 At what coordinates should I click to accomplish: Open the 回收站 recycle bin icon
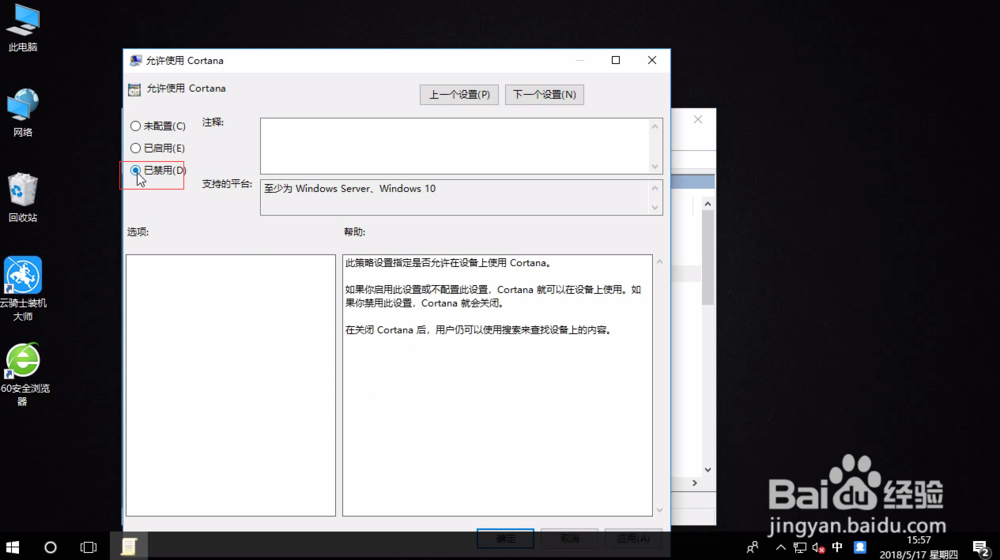pos(23,198)
